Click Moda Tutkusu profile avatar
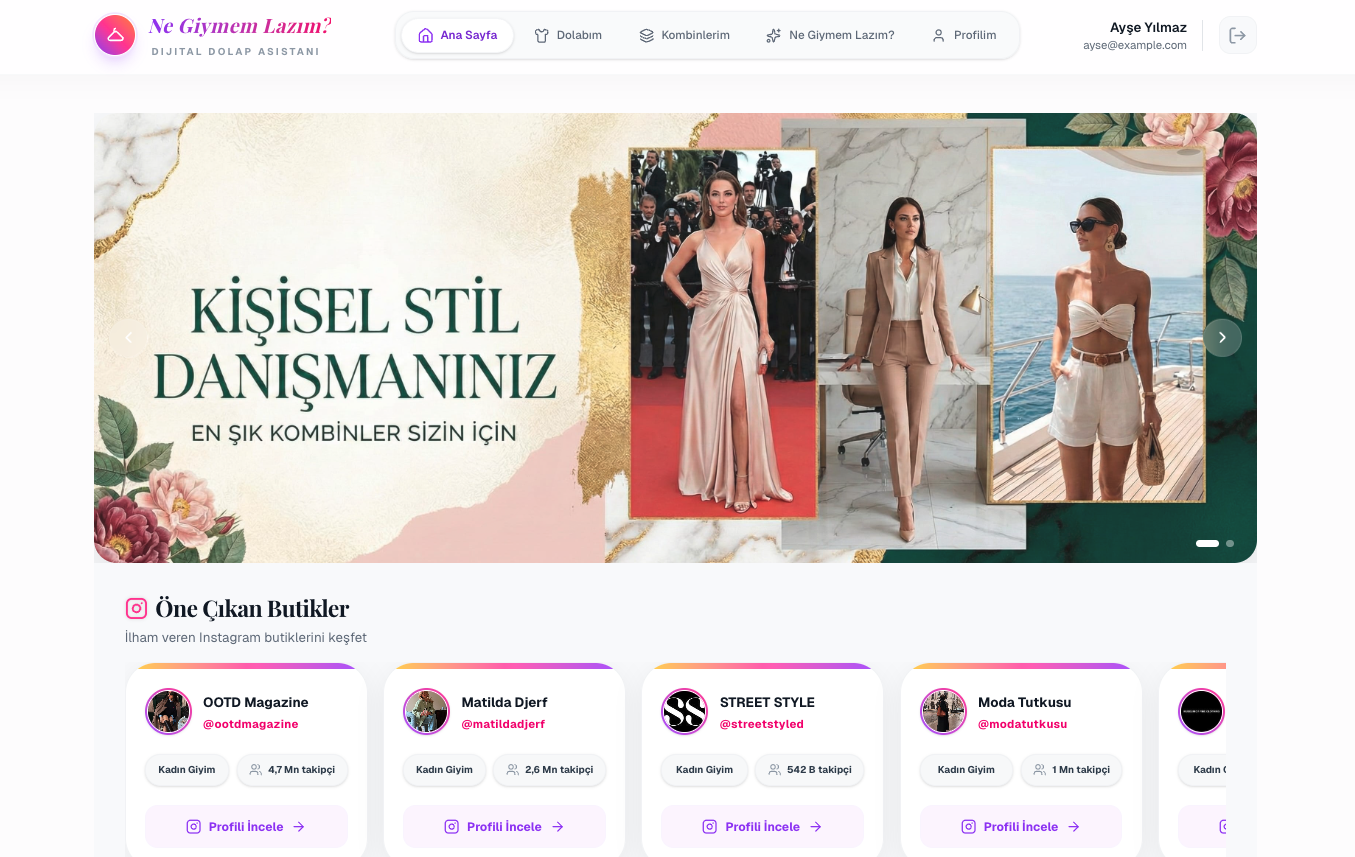Screen dimensions: 1355x857 [943, 712]
